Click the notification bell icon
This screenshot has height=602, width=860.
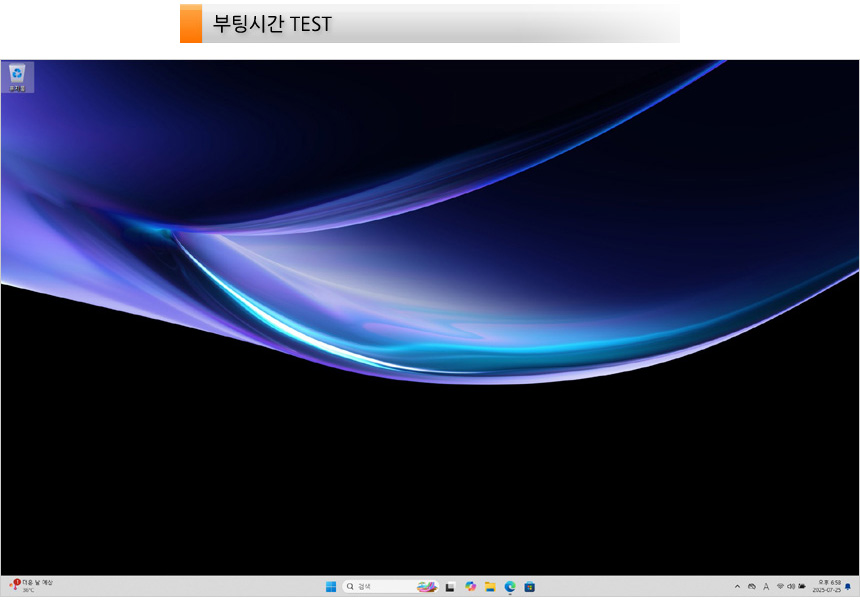pyautogui.click(x=848, y=587)
